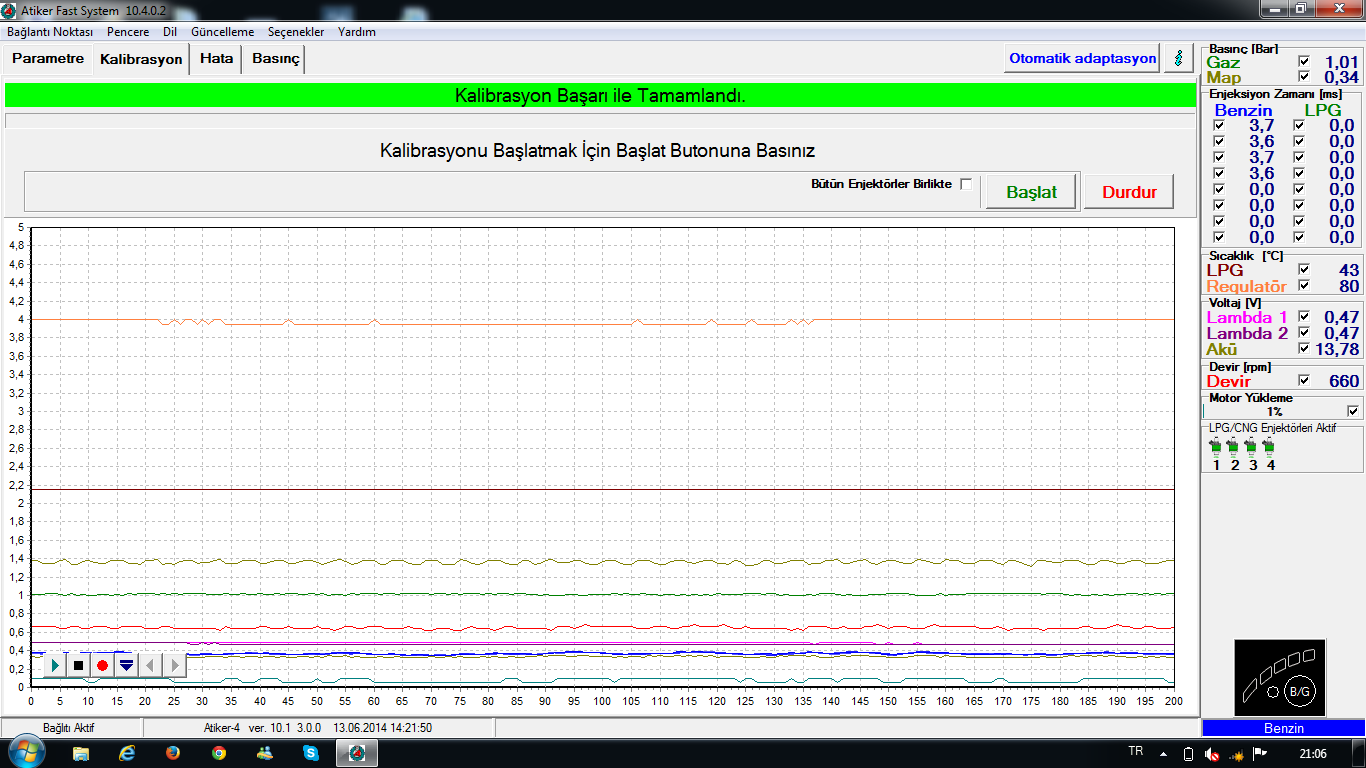Open the Seçenekler menu

pos(296,32)
